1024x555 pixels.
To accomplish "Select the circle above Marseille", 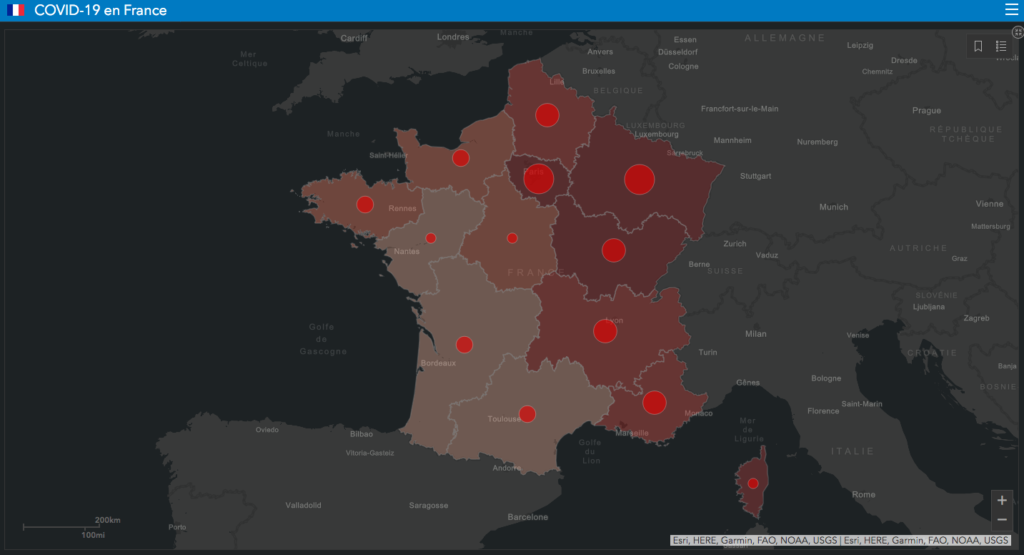I will point(654,402).
